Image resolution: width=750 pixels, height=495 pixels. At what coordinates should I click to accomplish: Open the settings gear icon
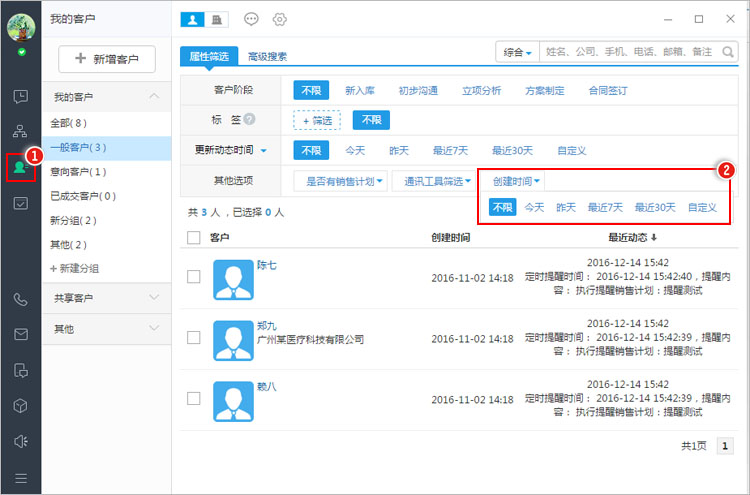(x=279, y=20)
